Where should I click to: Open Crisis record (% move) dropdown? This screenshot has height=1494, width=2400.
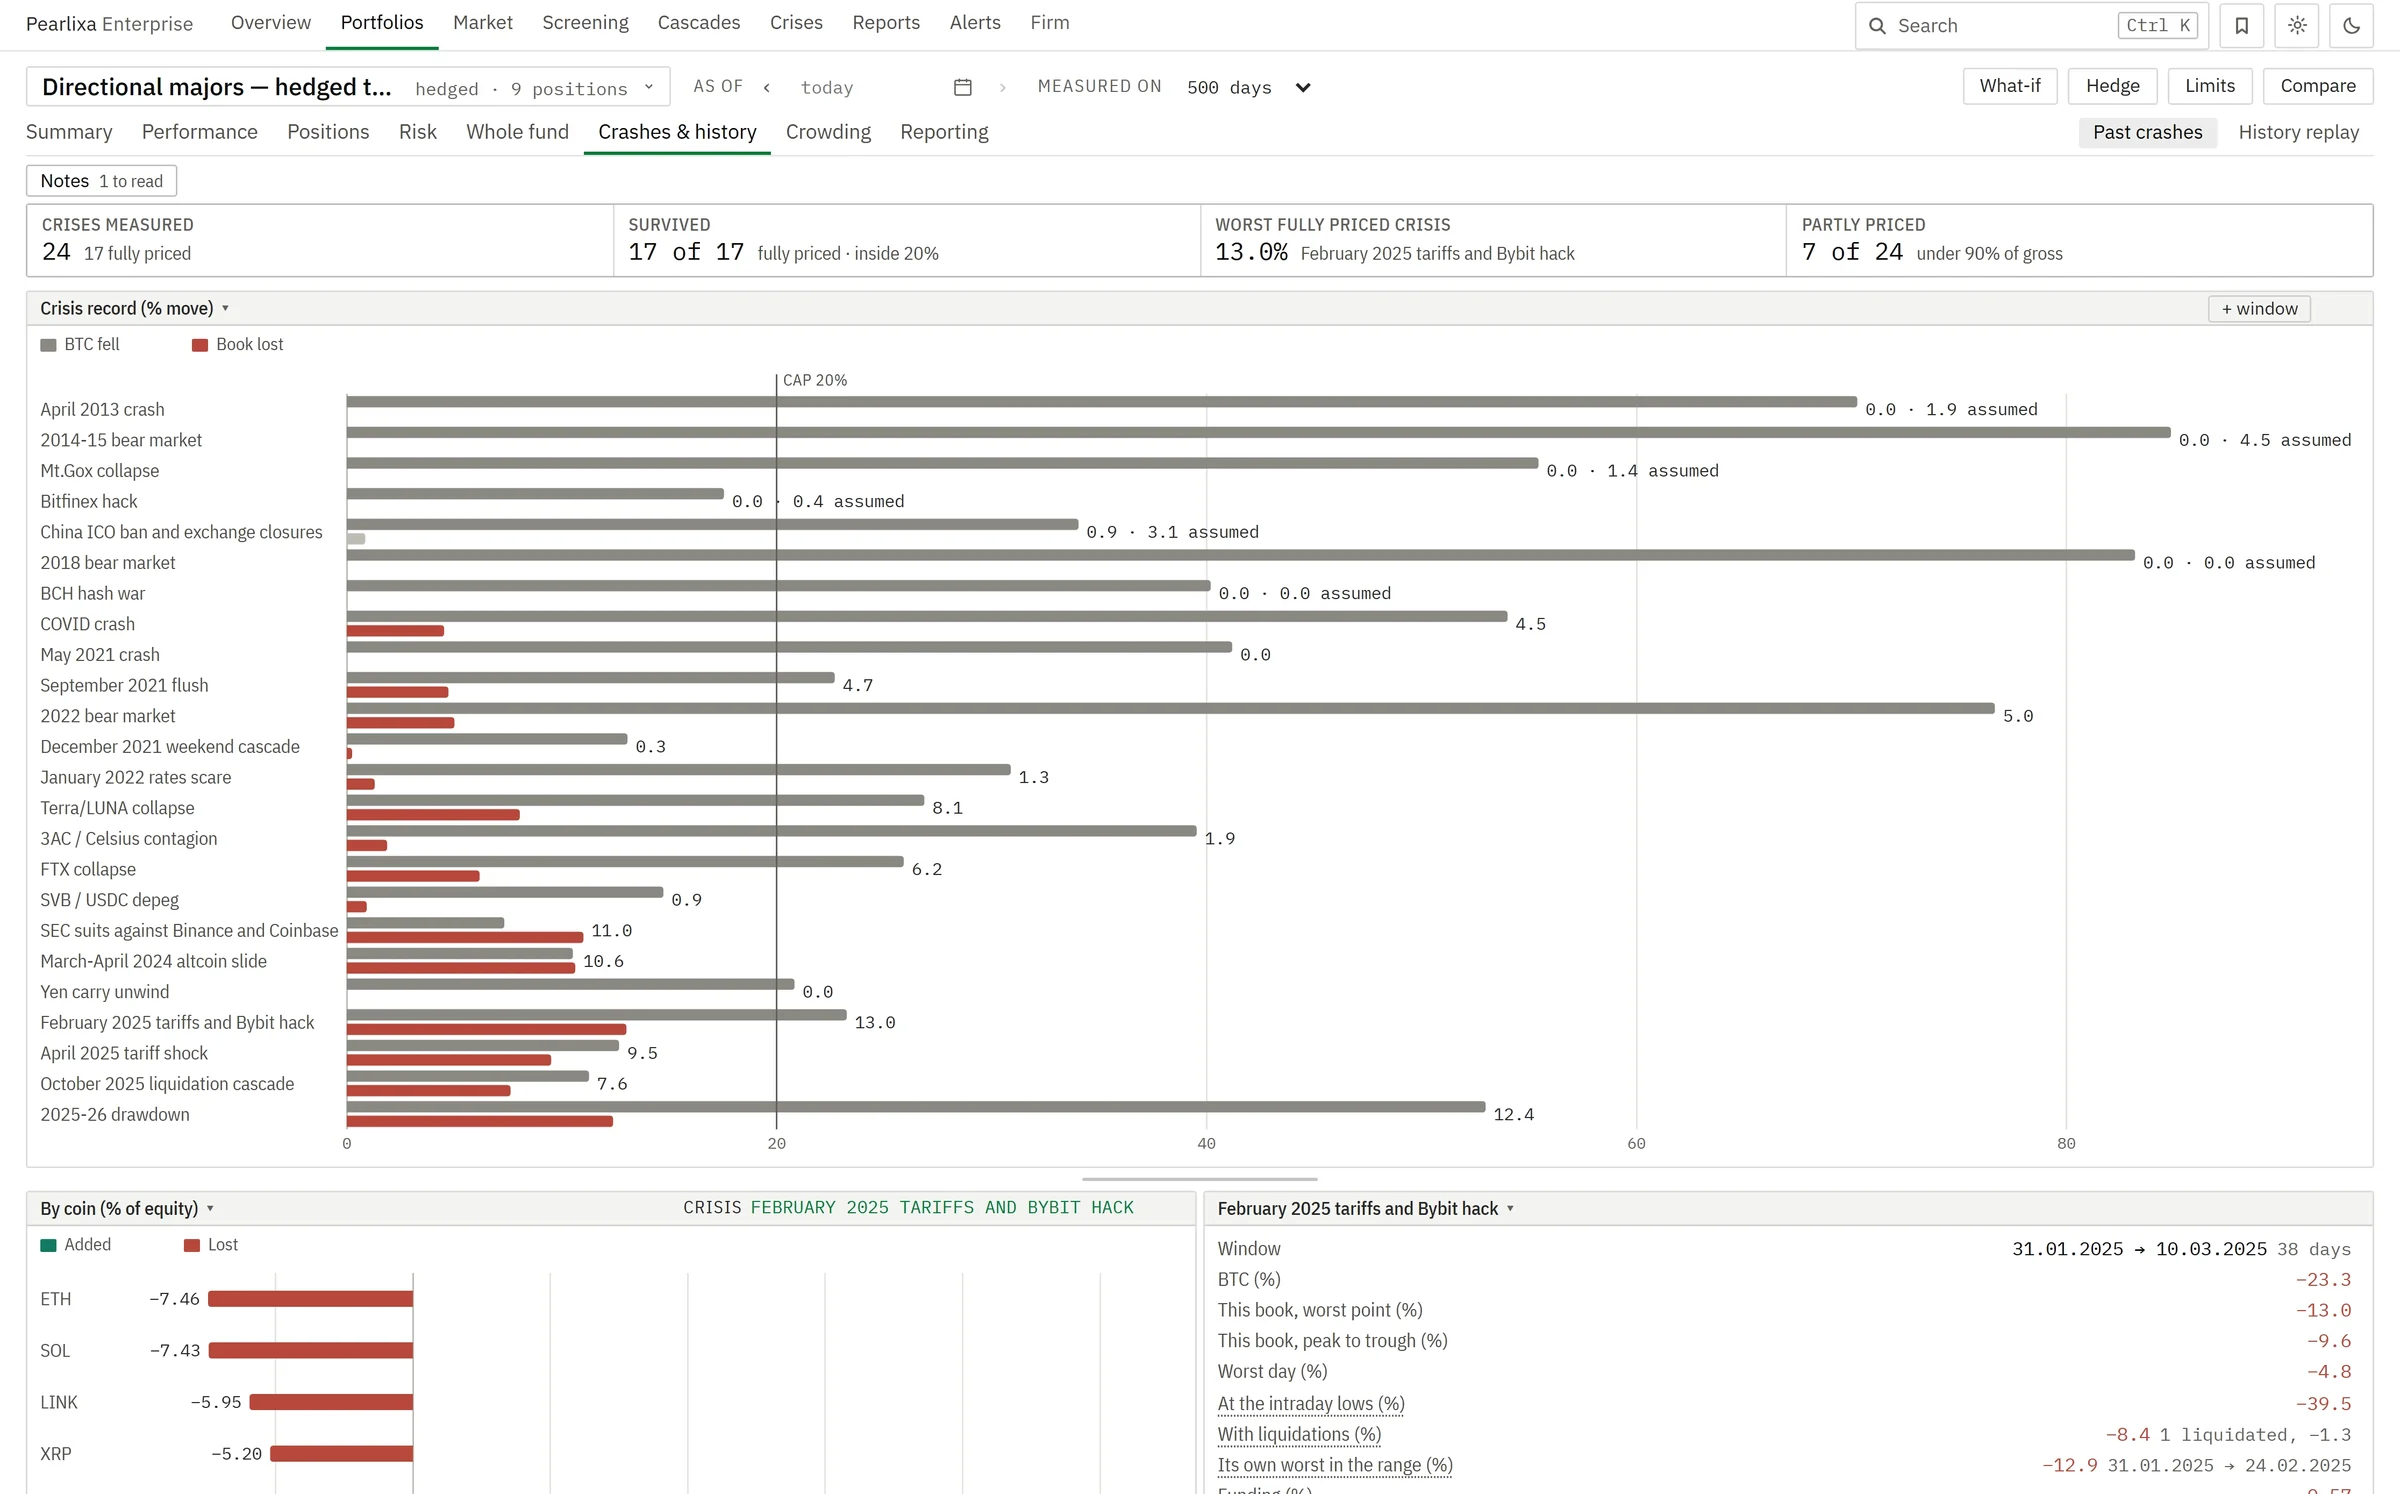[x=134, y=309]
